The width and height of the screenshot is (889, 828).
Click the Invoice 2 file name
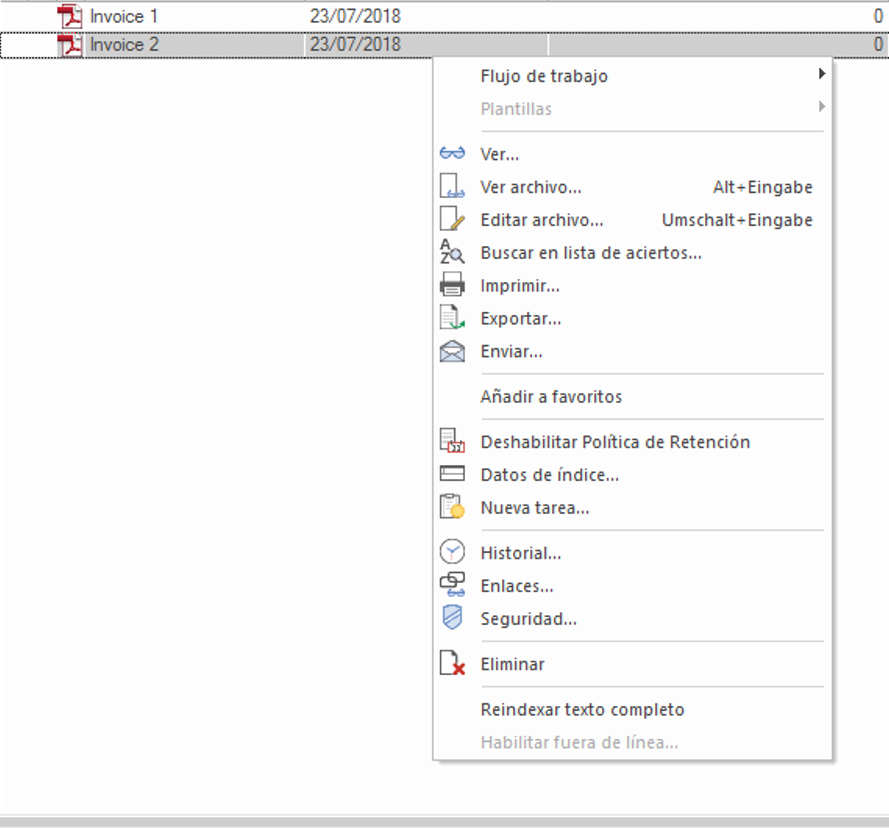pos(124,44)
